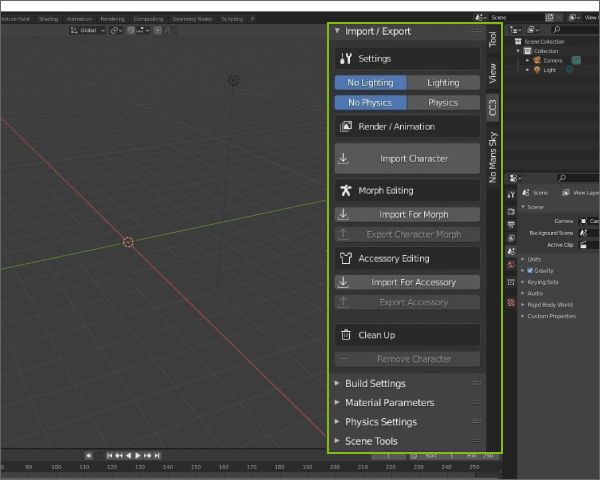Expand the Physics Settings panel
Screen dimensions: 600x480
[337, 421]
